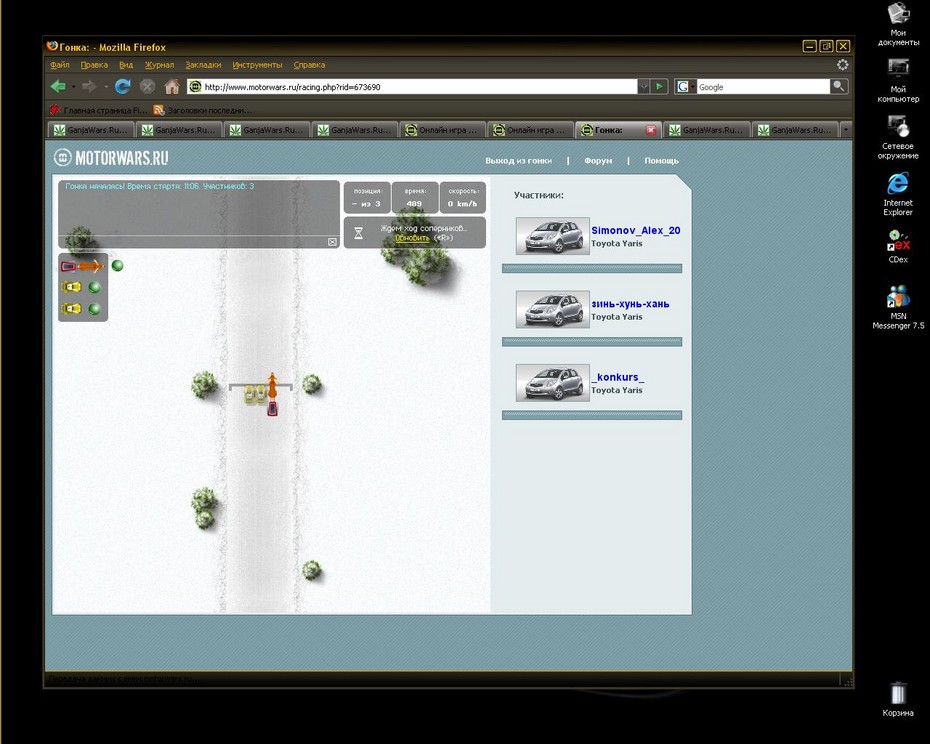
Task: Switch to the first GanjaWars.Ru tab
Action: (90, 129)
